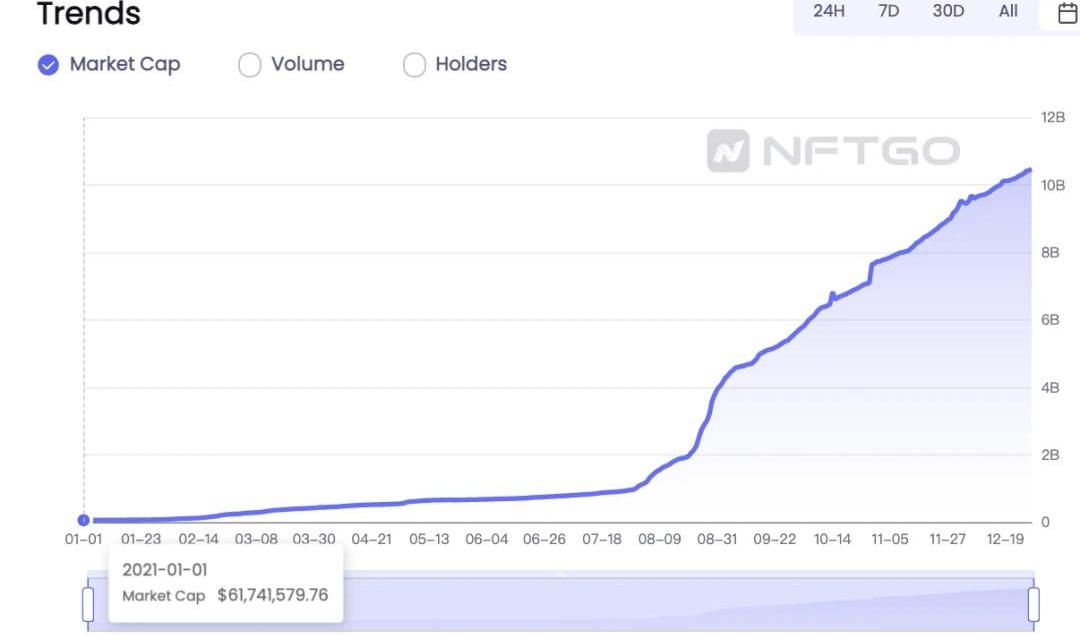This screenshot has height=635, width=1080.
Task: Click the end of the trend line
Action: 1029,170
